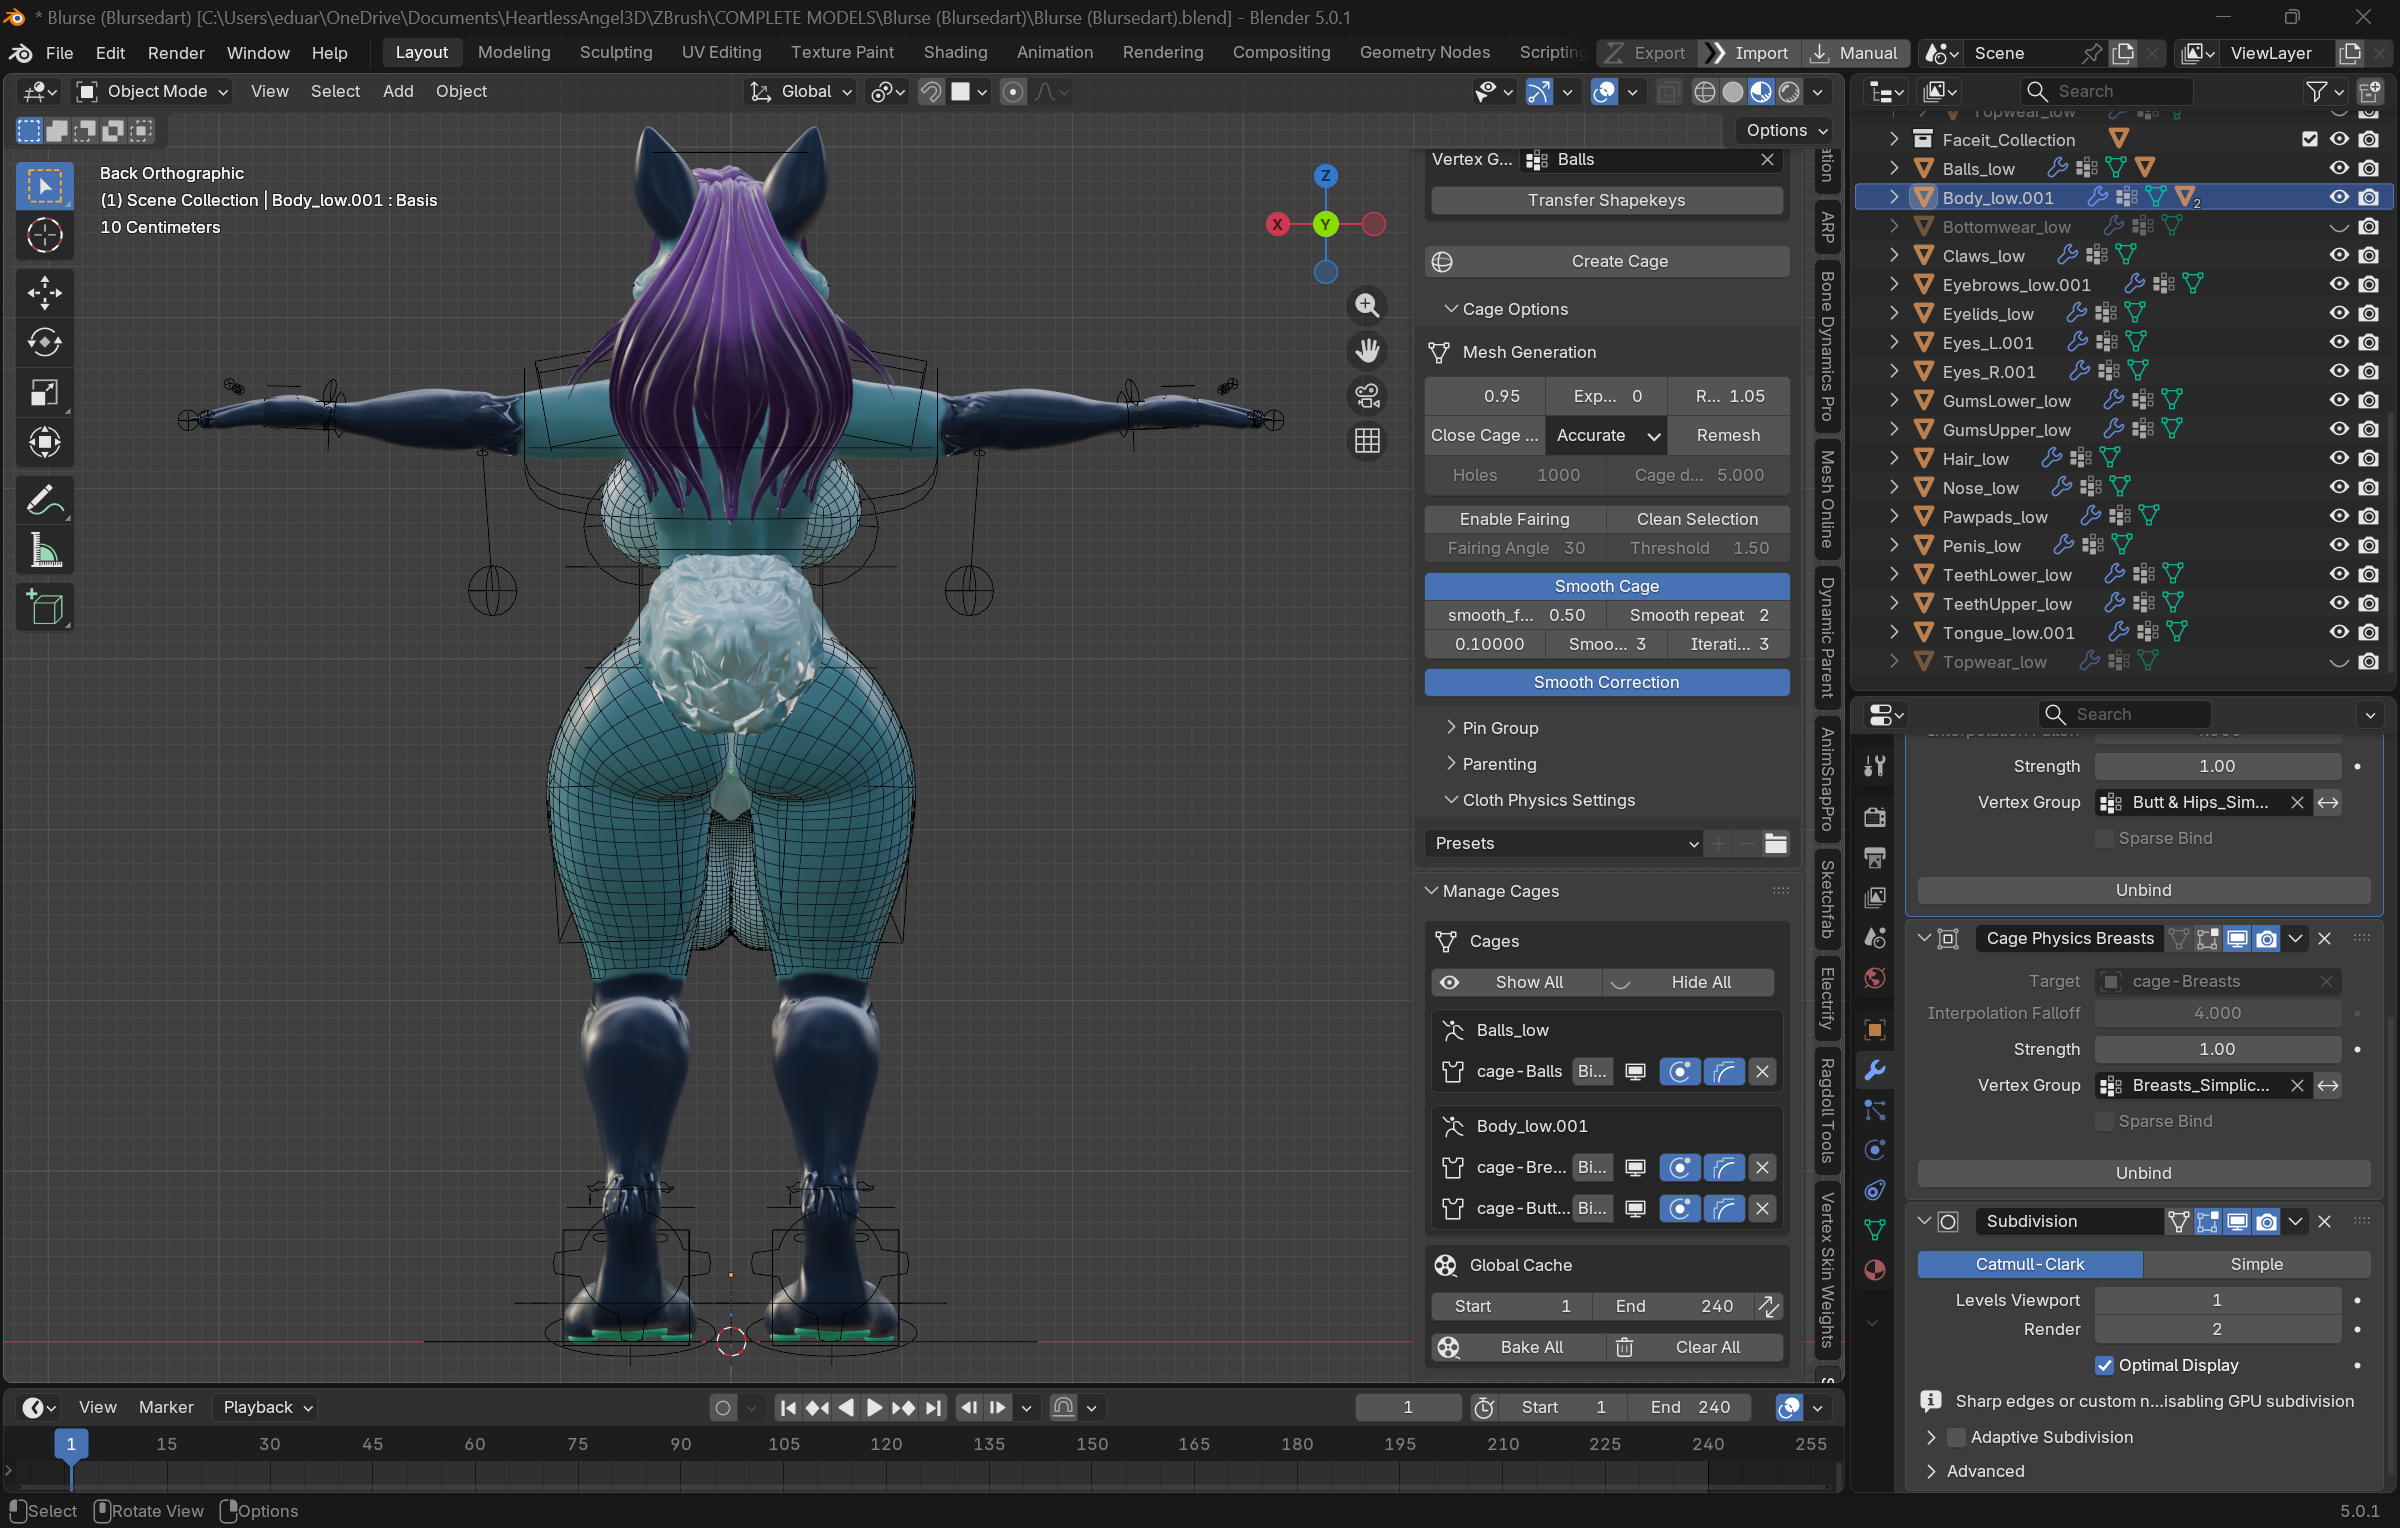Viewport: 2400px width, 1528px height.
Task: Show Topwear_low in viewport
Action: click(2339, 662)
